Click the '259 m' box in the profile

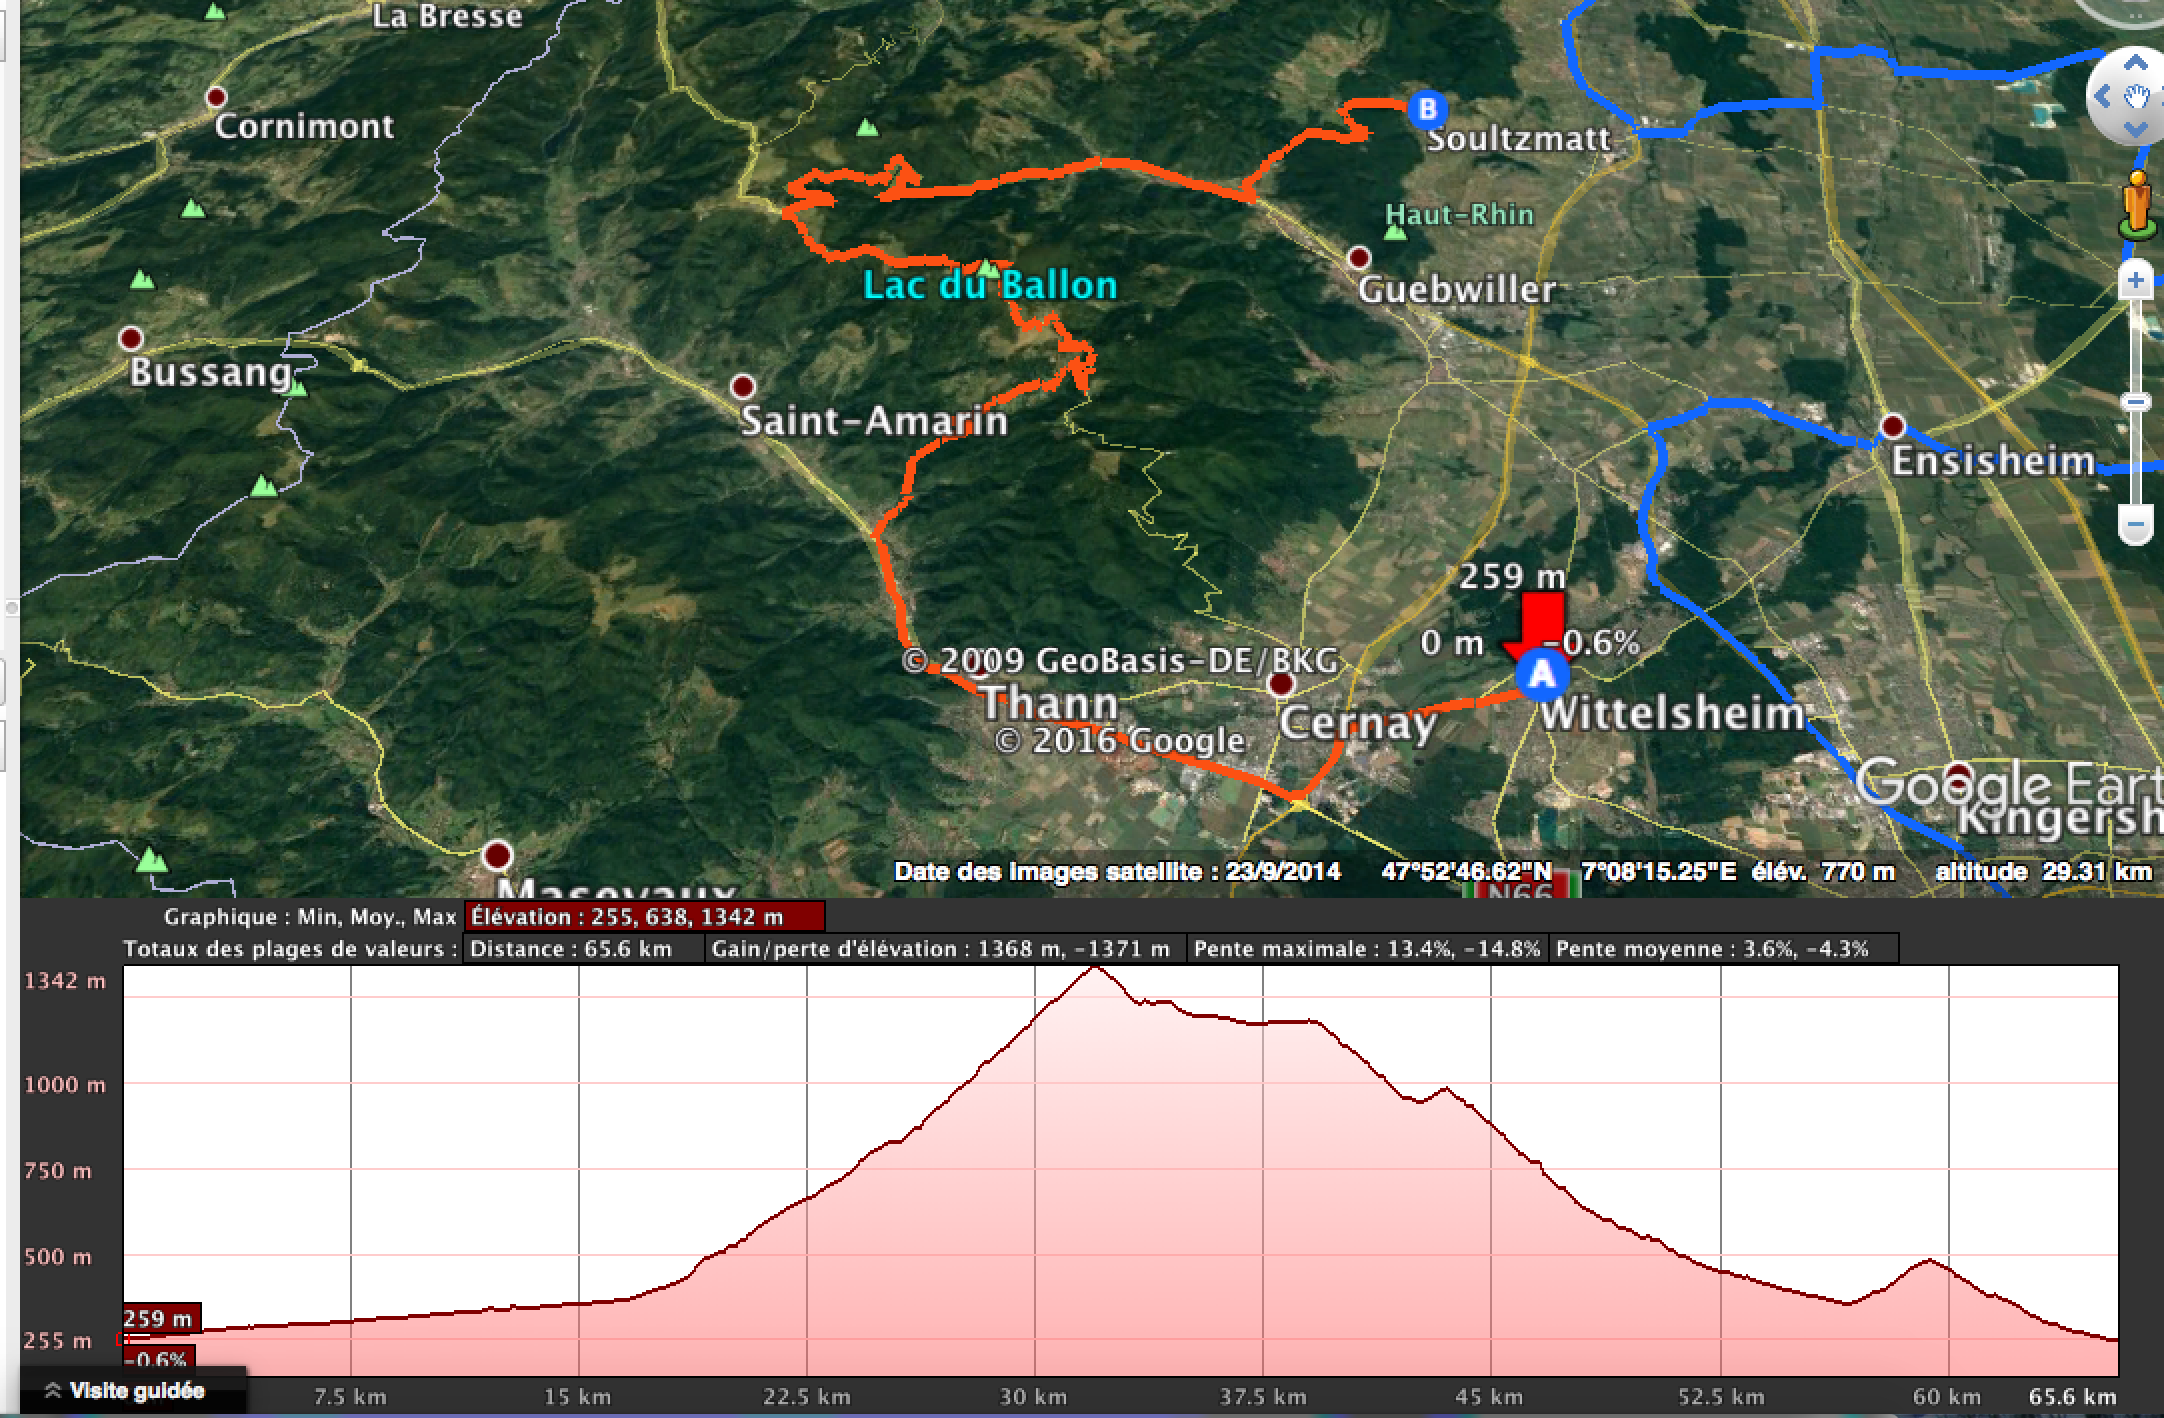pyautogui.click(x=162, y=1319)
